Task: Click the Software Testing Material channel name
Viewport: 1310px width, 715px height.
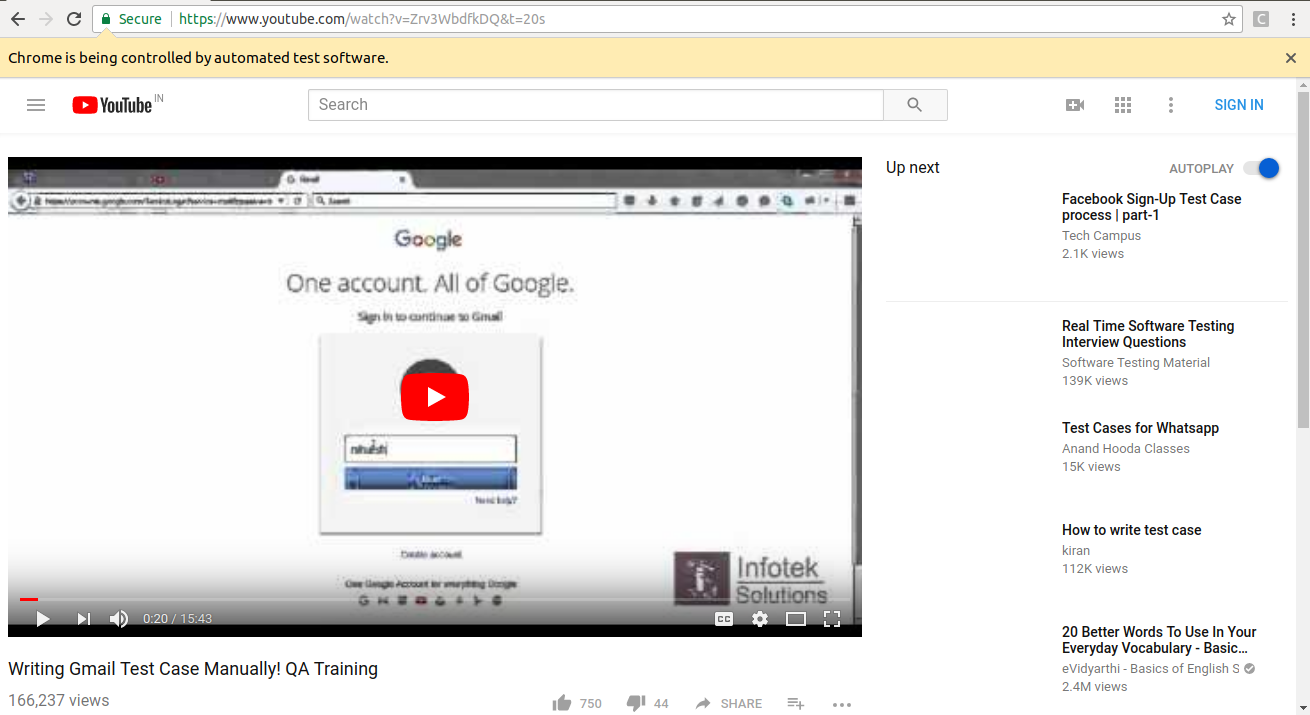Action: point(1136,363)
